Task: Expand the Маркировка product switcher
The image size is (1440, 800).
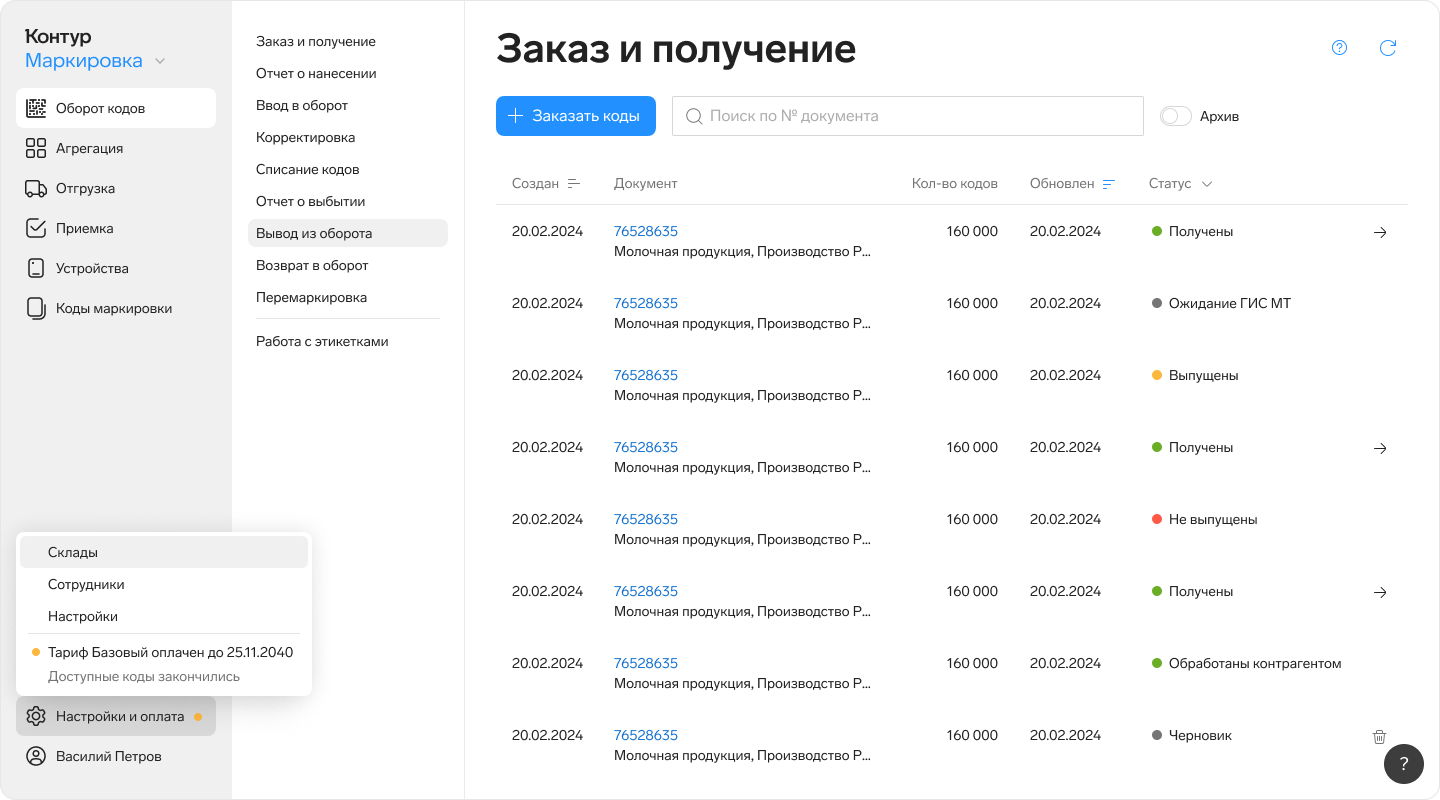Action: click(x=96, y=61)
